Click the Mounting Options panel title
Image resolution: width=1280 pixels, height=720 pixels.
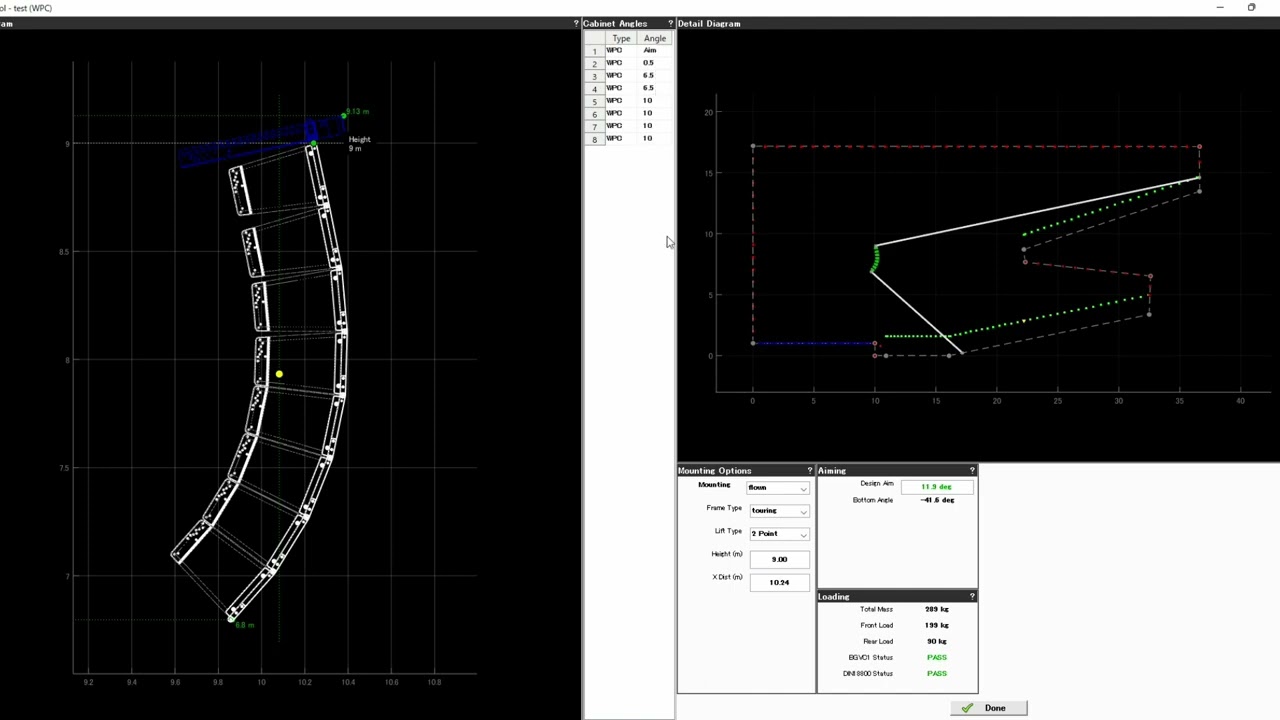click(715, 470)
